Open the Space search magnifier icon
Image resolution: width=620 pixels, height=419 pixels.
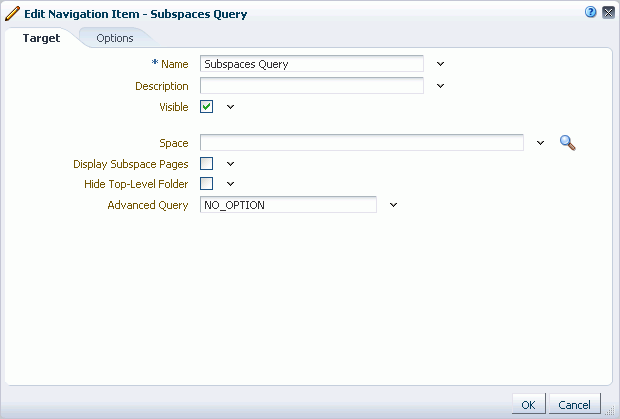(x=567, y=143)
